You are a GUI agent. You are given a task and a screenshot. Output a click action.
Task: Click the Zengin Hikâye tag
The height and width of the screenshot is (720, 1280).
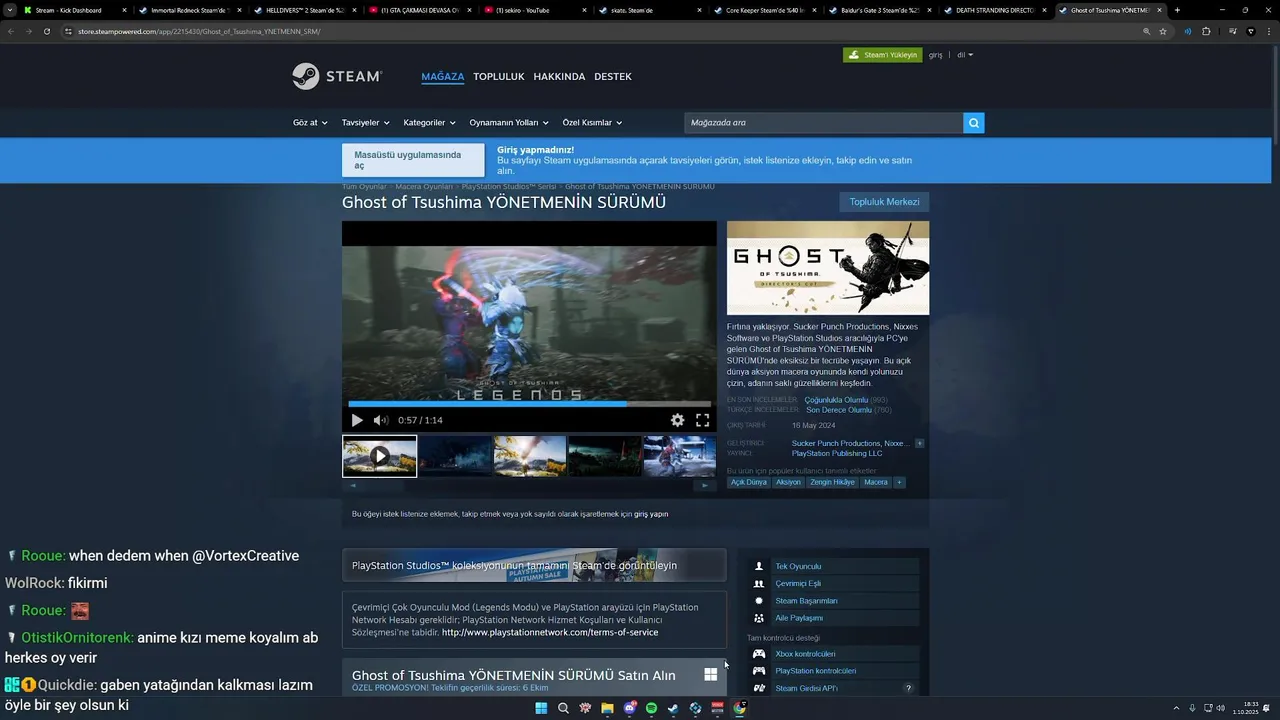(832, 482)
